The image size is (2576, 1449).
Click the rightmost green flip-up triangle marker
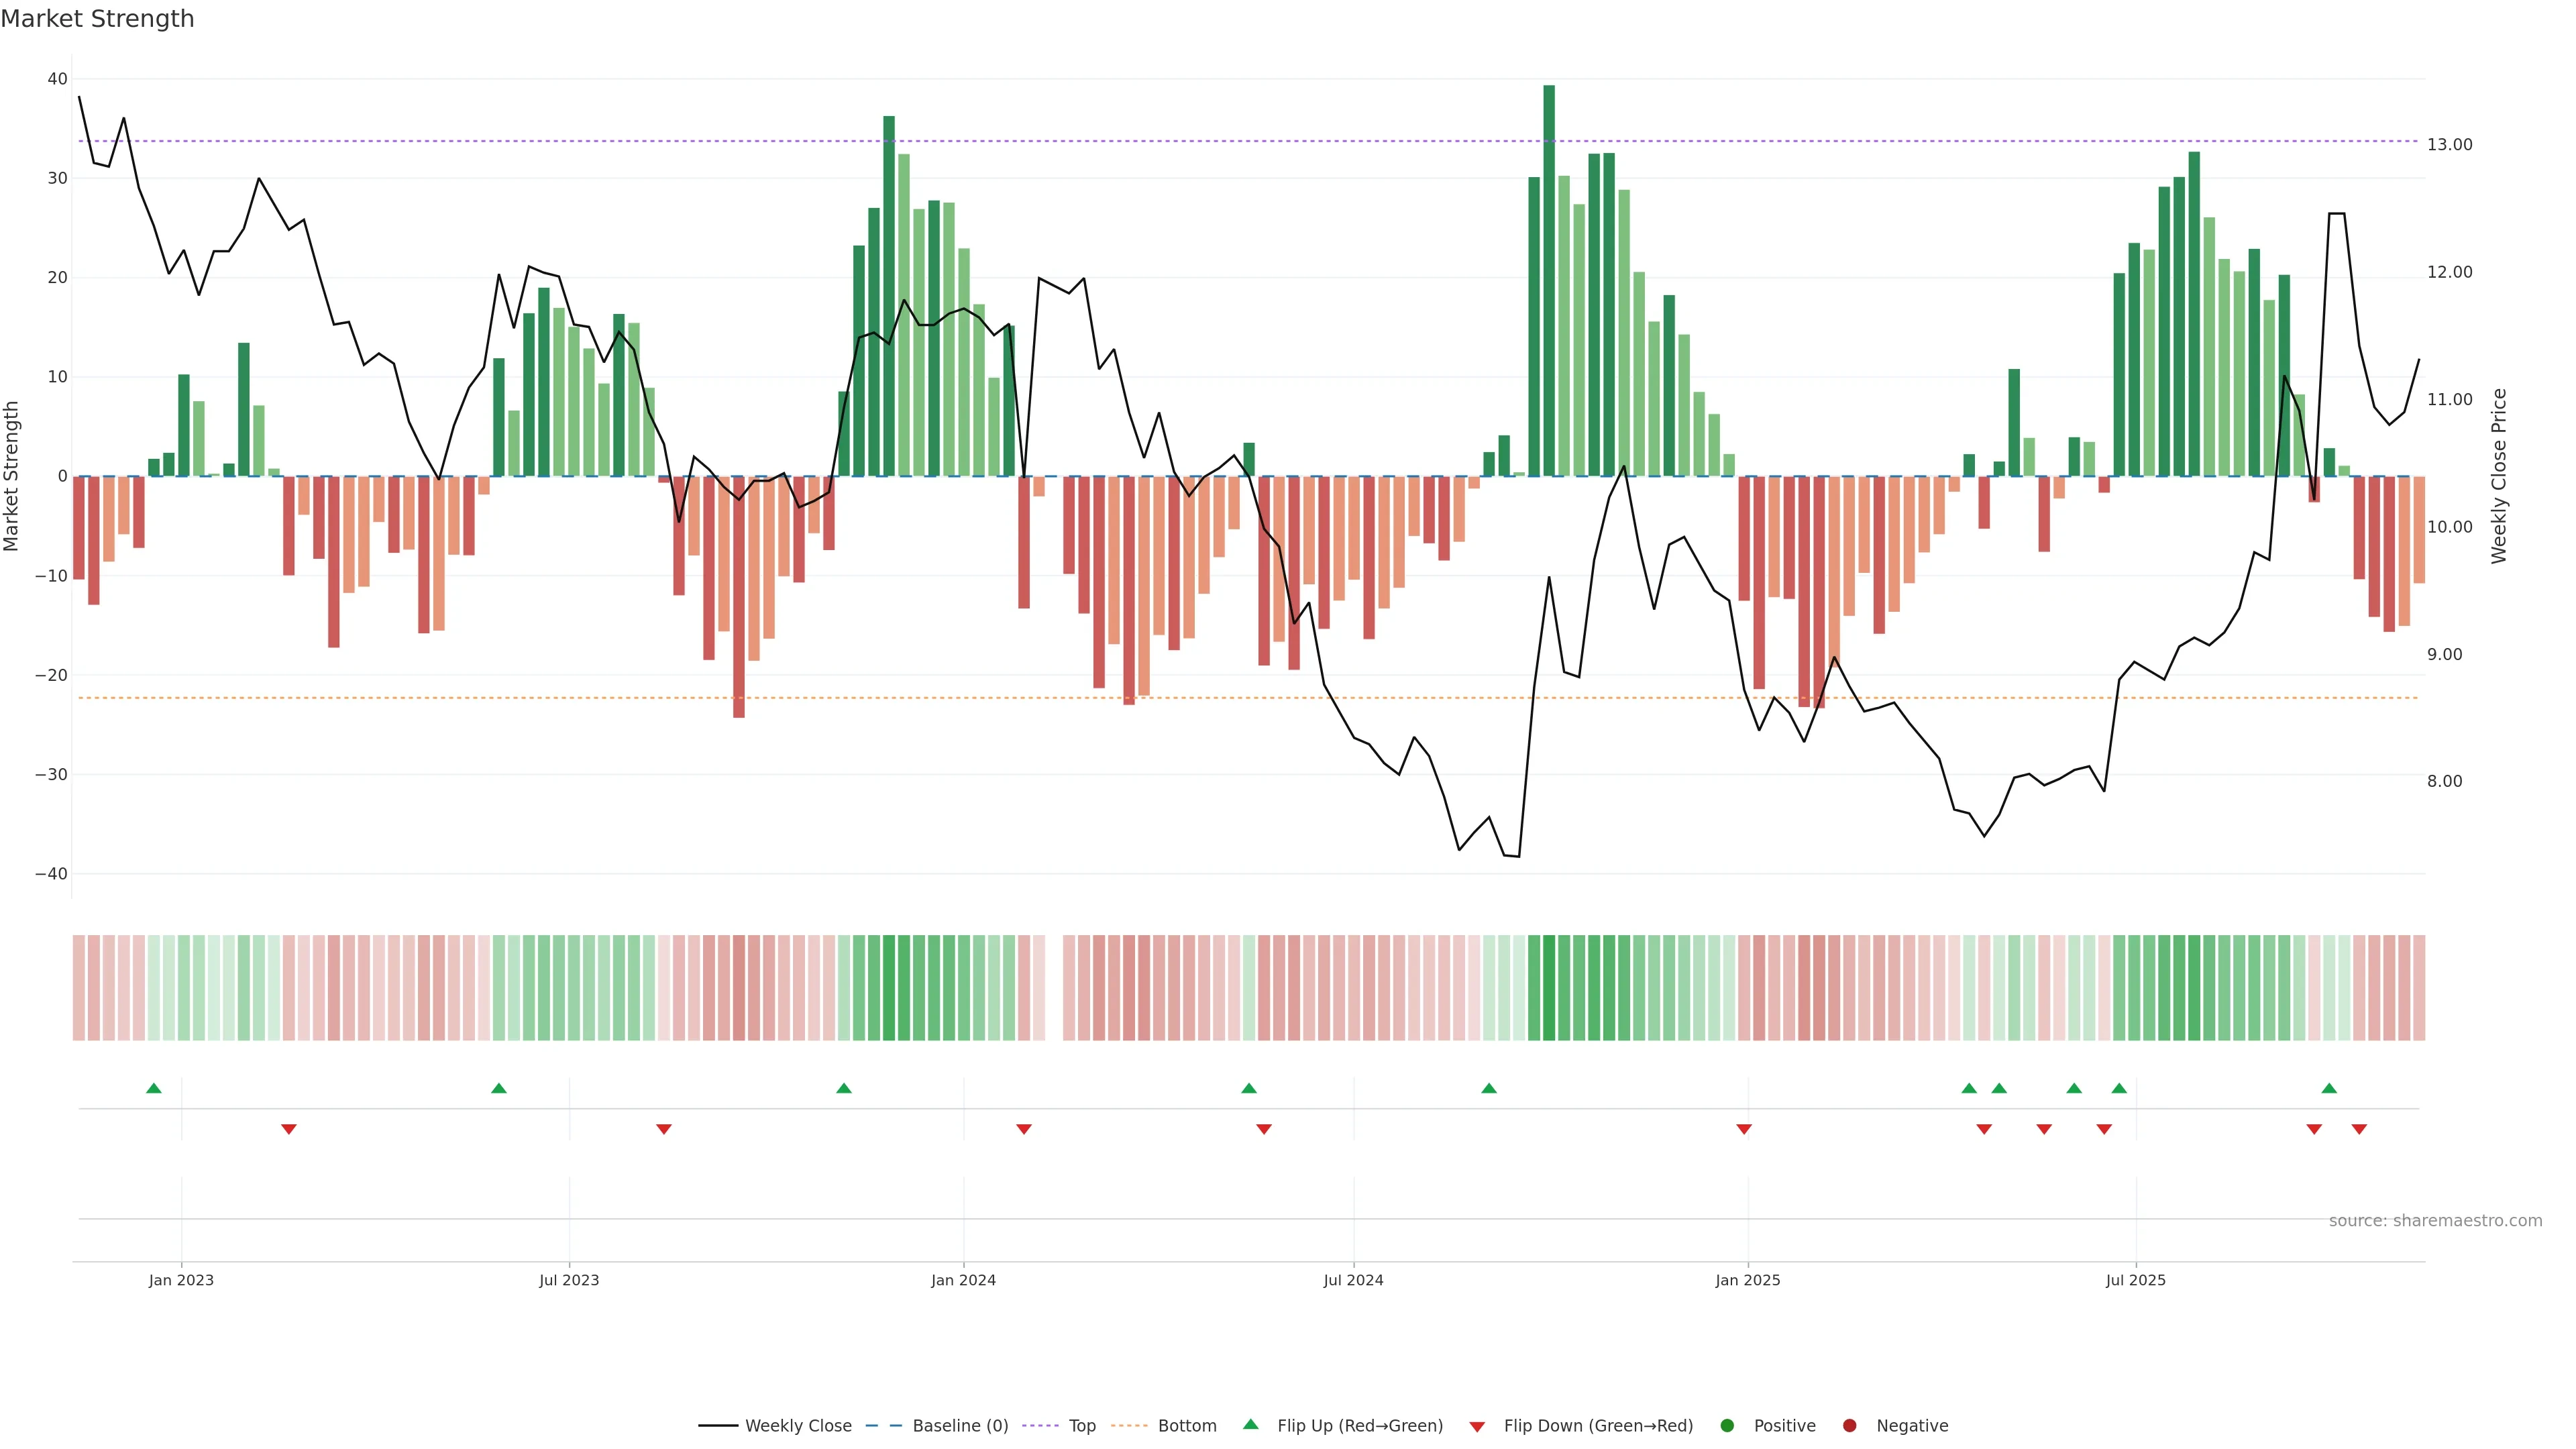[2329, 1088]
